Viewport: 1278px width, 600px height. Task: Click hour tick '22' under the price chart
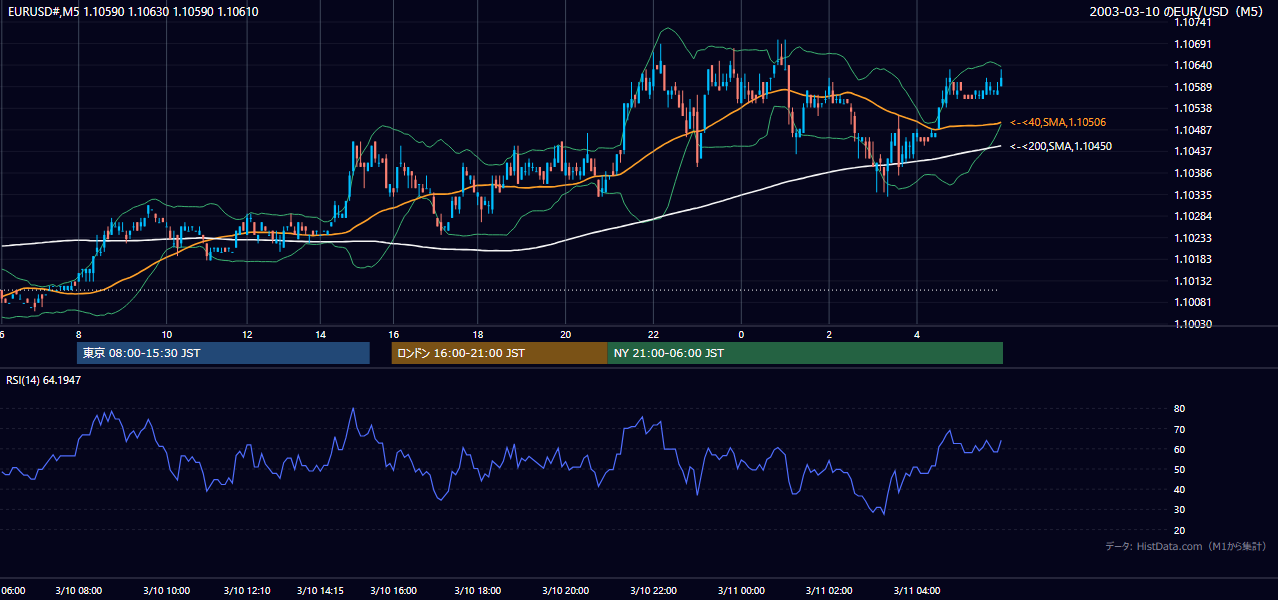click(654, 334)
